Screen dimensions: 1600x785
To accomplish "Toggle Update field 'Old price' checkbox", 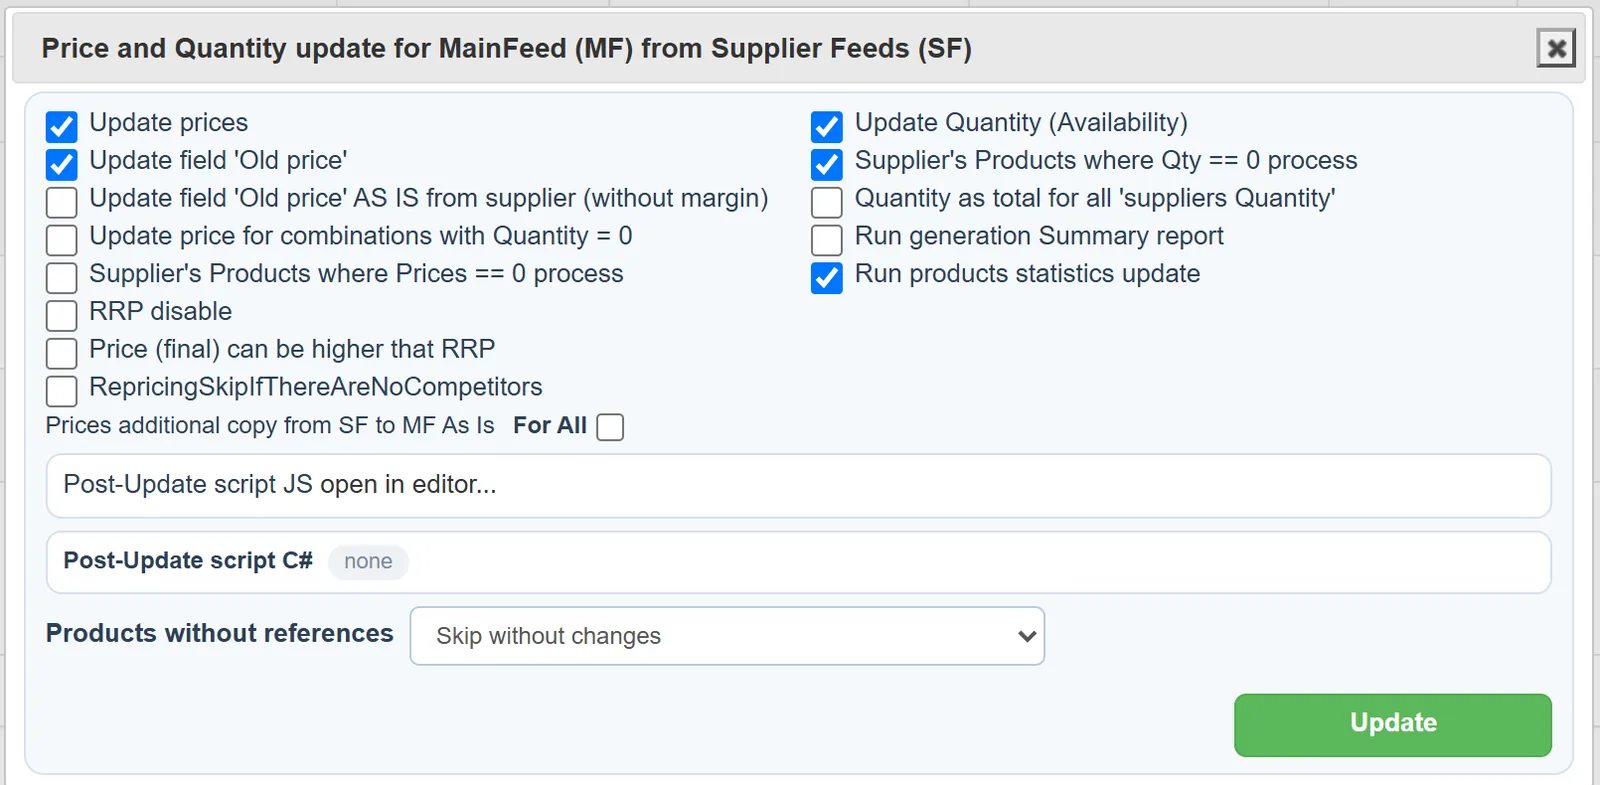I will click(62, 164).
